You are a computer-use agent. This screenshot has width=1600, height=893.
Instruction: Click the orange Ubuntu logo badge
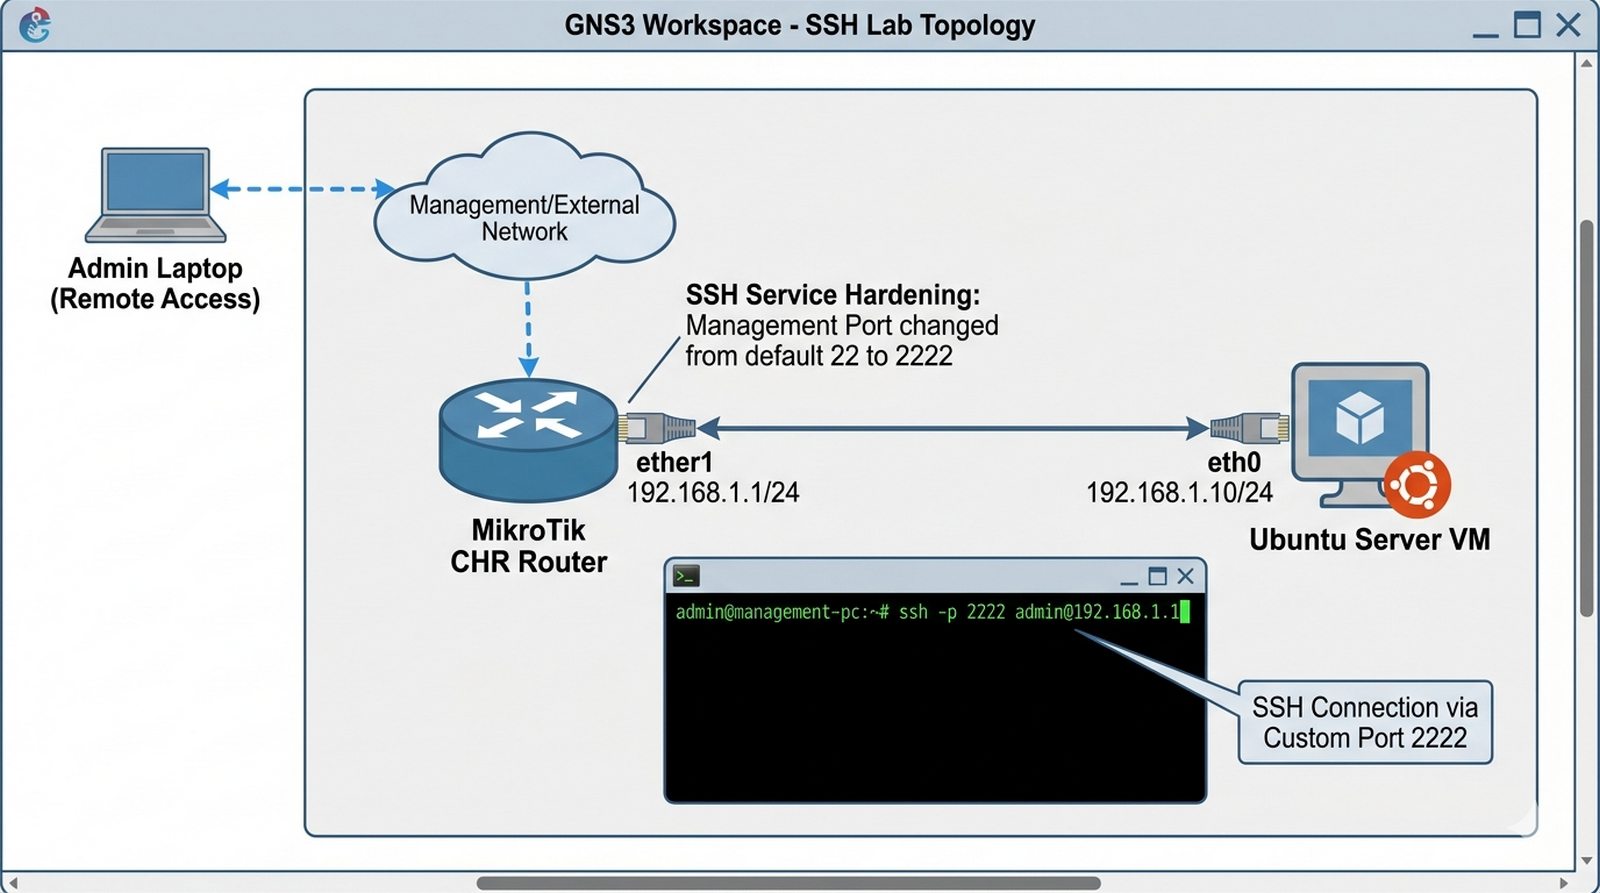(1417, 484)
